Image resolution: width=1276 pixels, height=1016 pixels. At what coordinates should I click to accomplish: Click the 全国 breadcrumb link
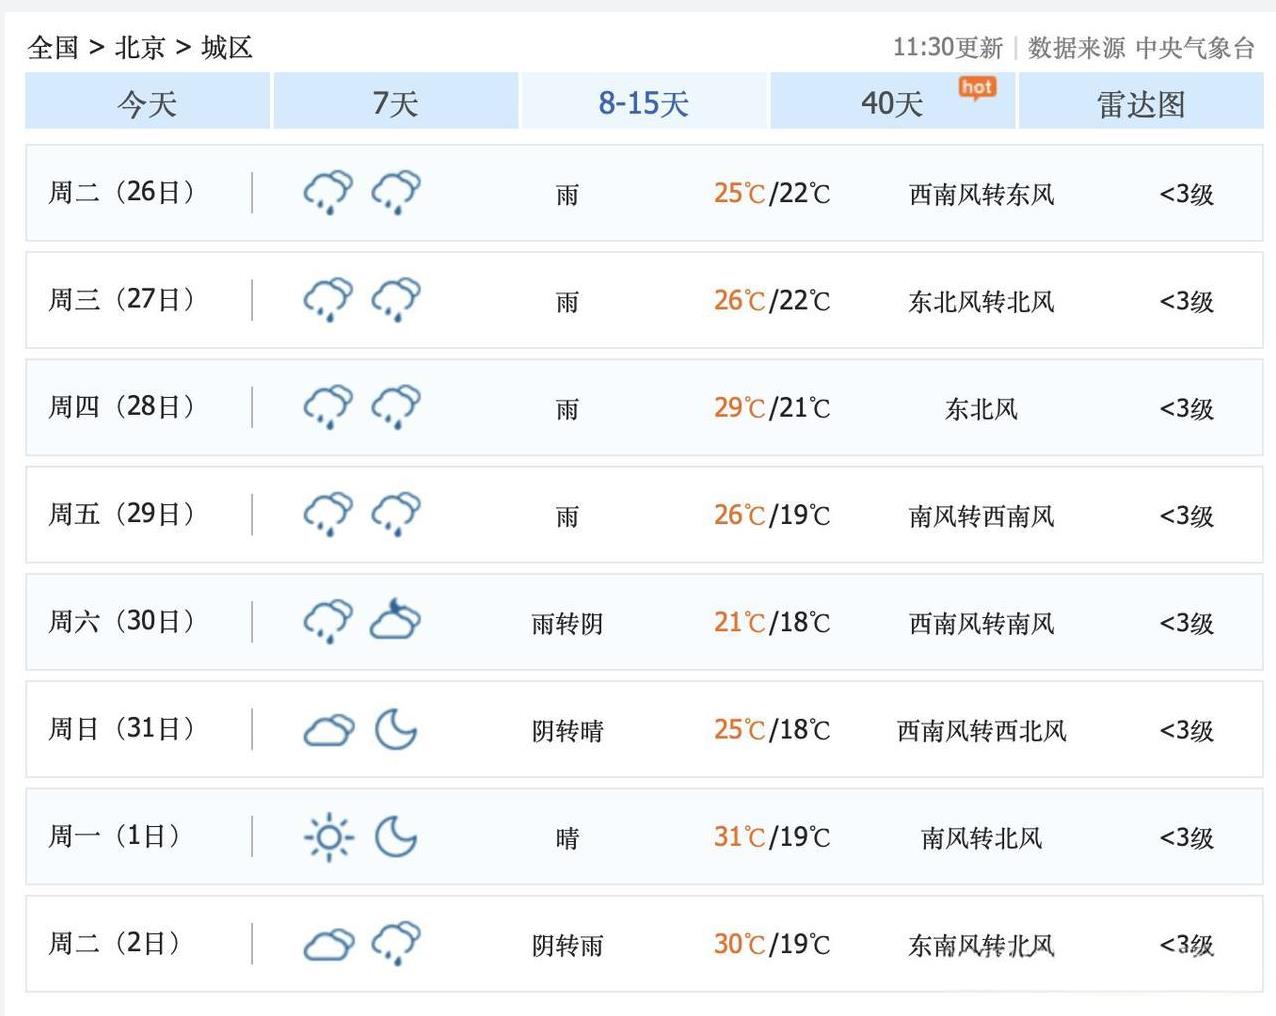pyautogui.click(x=53, y=47)
